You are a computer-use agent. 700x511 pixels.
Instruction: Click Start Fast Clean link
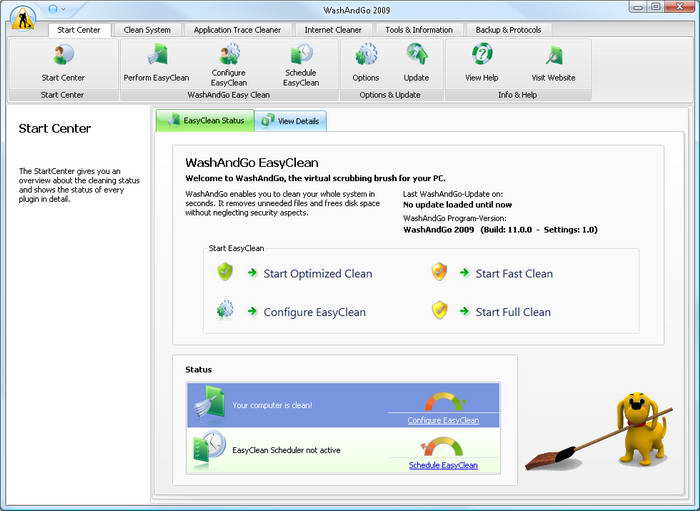(514, 274)
